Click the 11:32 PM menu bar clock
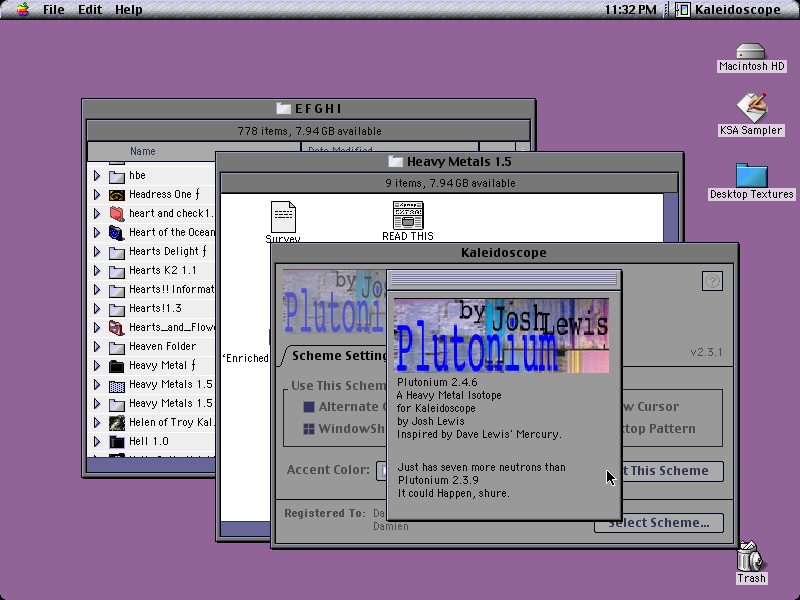 [x=631, y=10]
